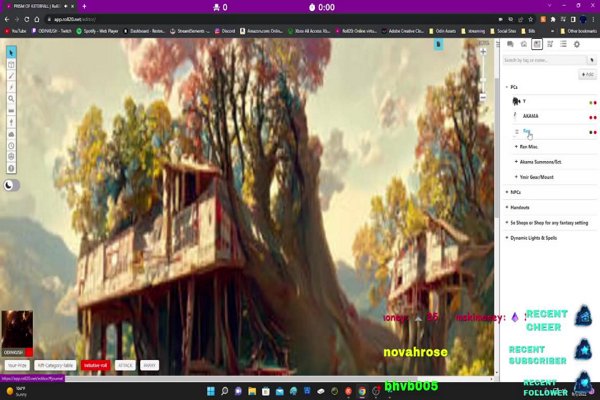Open a new browser tab
This screenshot has height=400, width=600.
pos(84,7)
